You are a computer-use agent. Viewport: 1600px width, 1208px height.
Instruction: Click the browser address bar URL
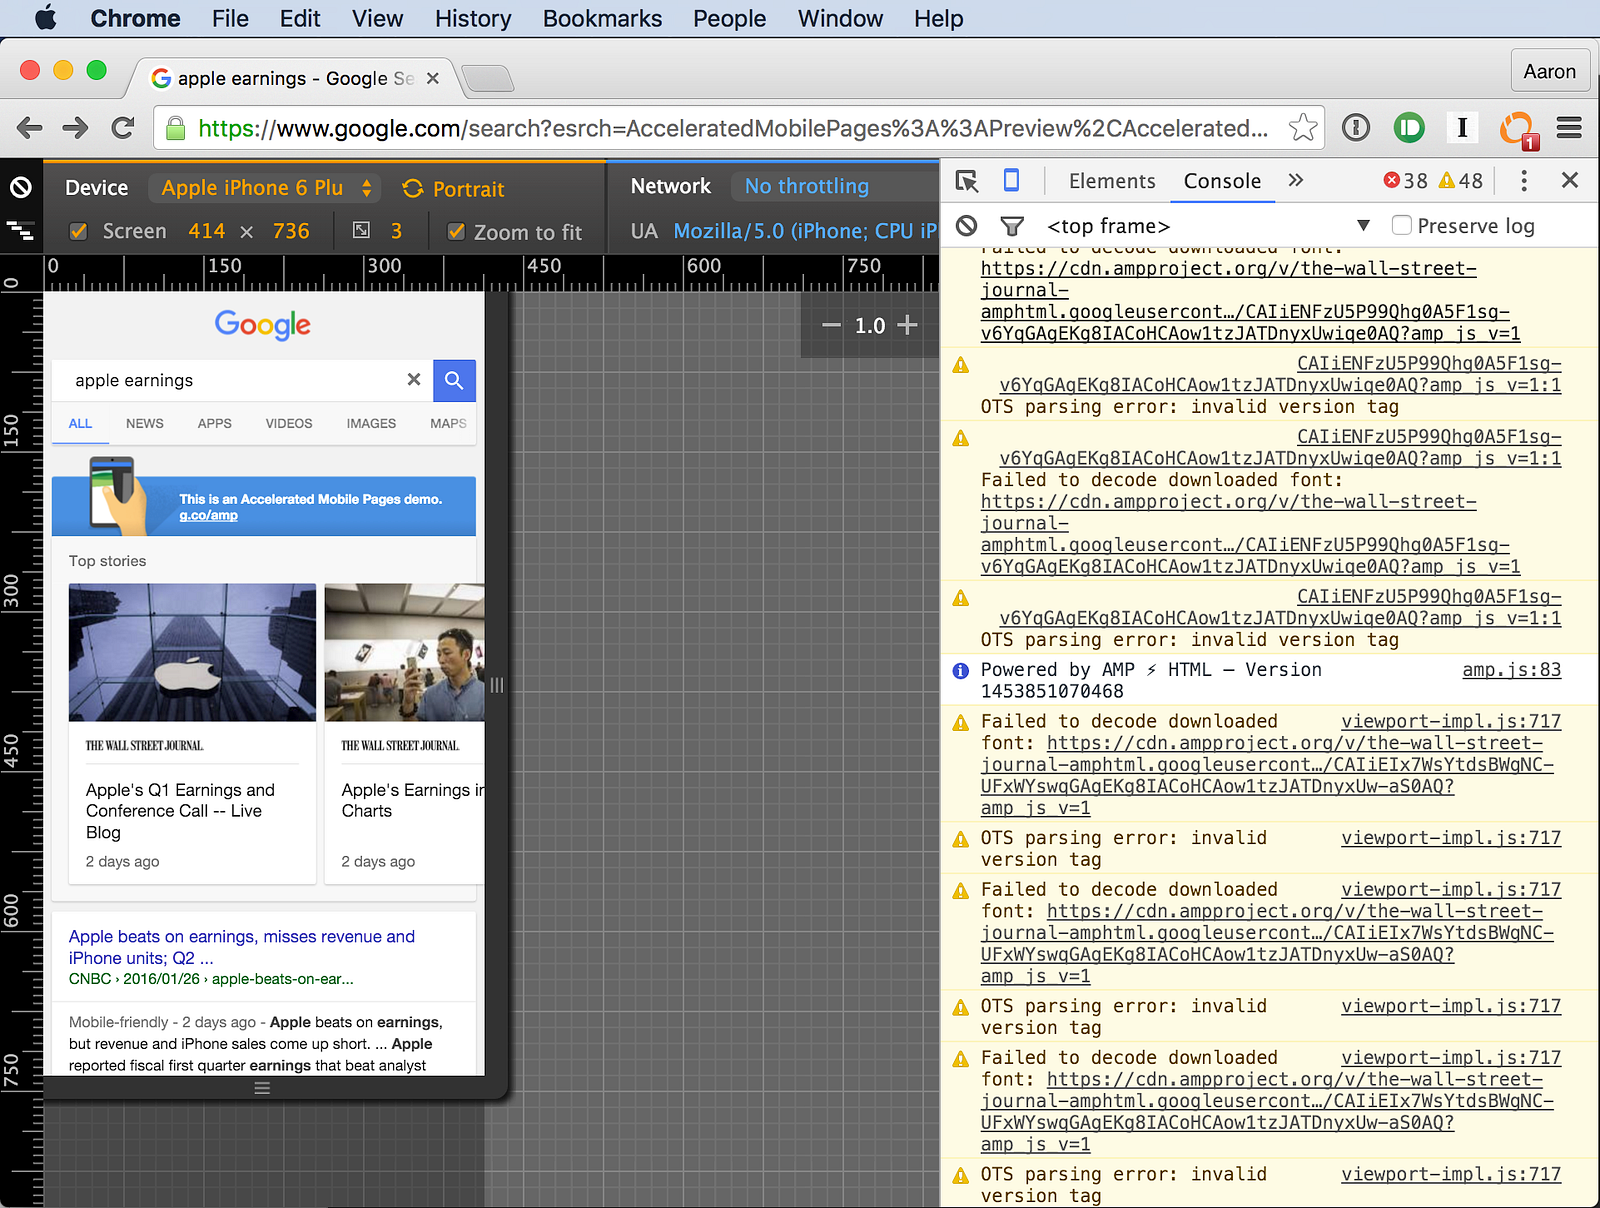point(732,128)
